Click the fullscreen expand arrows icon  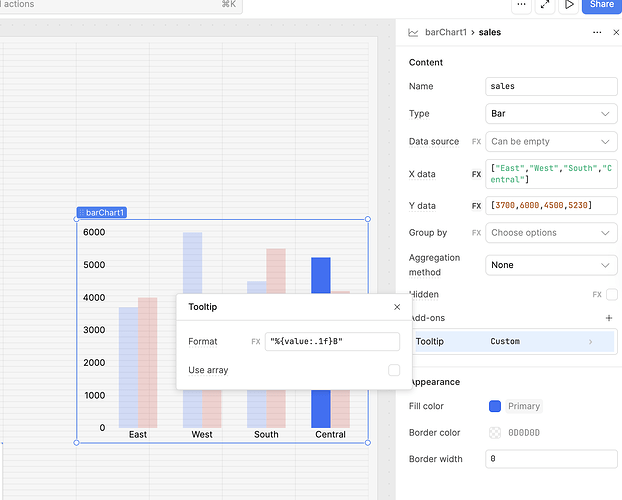(x=545, y=5)
